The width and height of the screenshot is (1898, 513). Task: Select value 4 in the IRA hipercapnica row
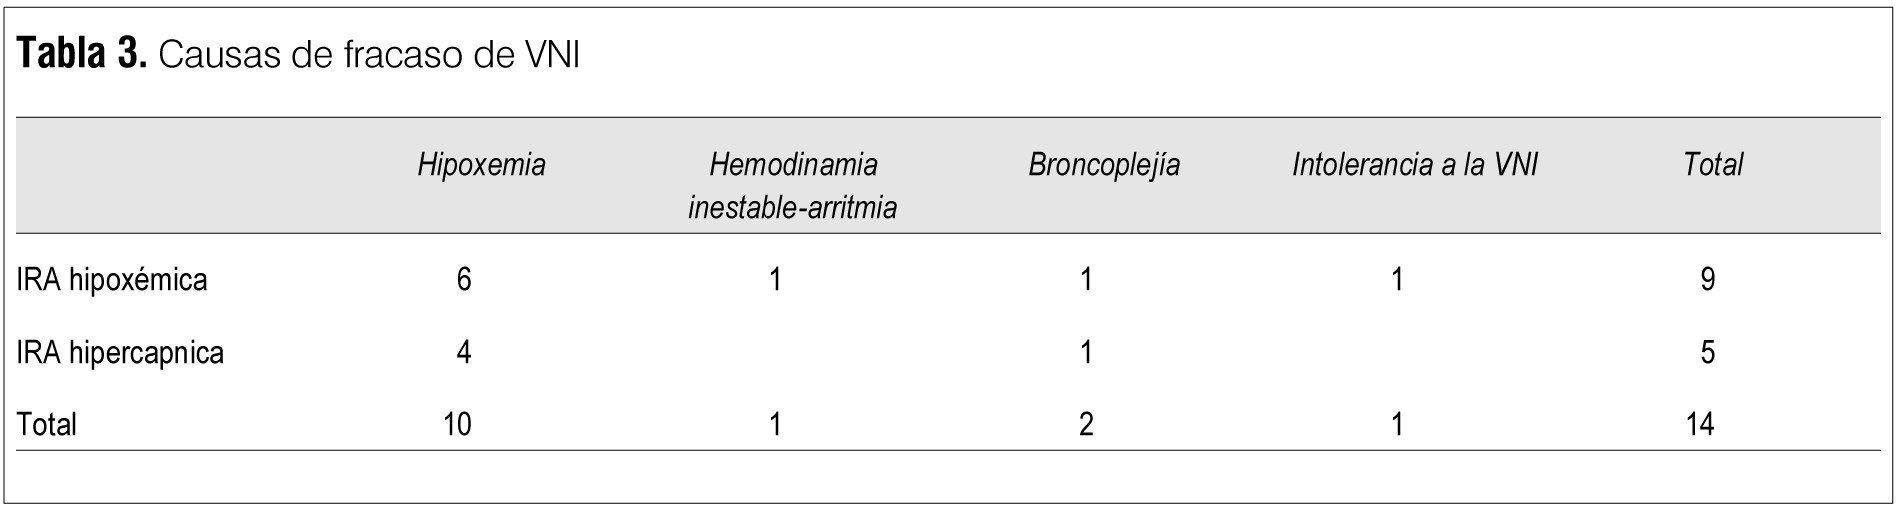click(x=463, y=353)
